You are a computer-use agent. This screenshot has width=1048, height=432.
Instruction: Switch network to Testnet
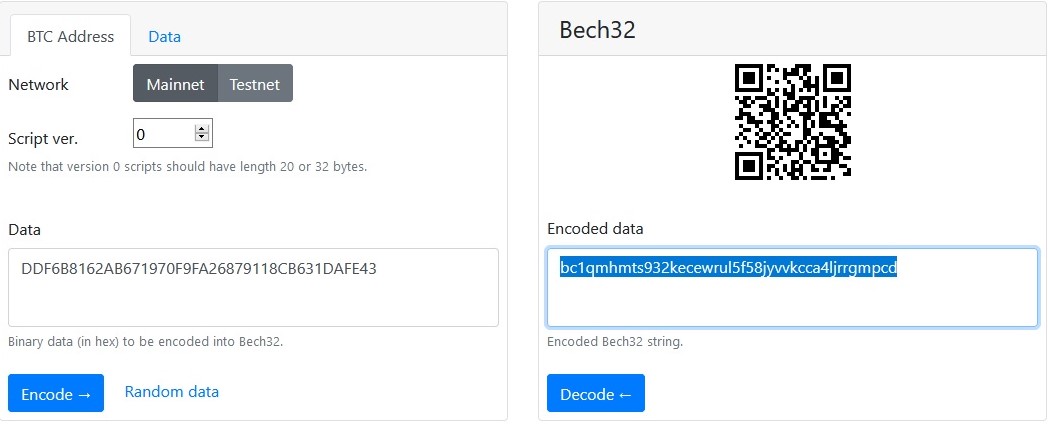pyautogui.click(x=255, y=84)
